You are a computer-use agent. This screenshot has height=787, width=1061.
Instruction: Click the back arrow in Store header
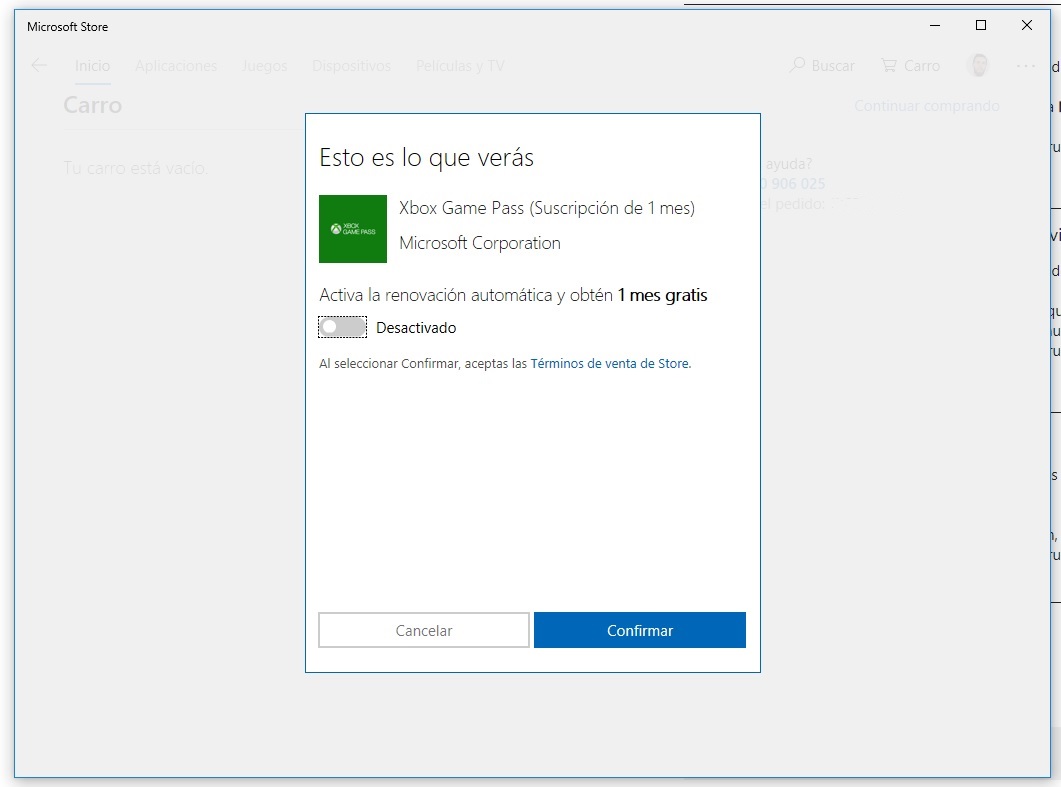[39, 65]
